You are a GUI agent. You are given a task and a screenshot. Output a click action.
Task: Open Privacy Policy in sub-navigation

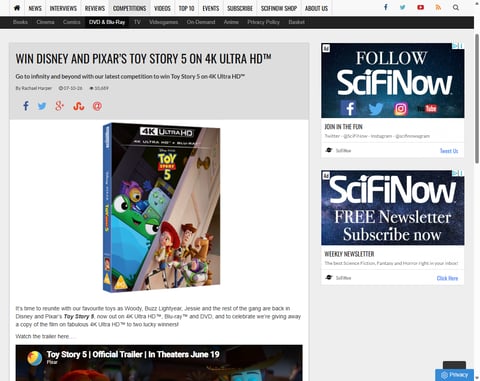pyautogui.click(x=263, y=22)
